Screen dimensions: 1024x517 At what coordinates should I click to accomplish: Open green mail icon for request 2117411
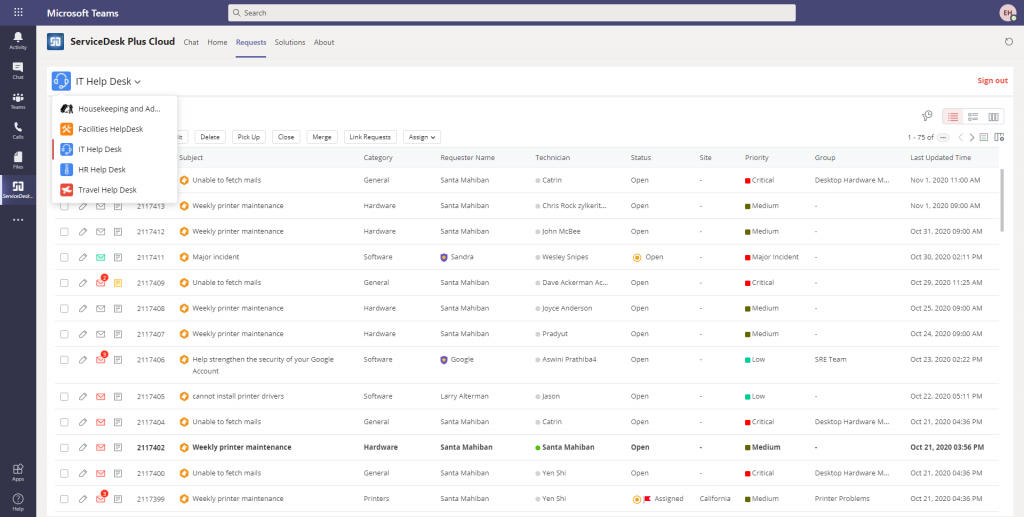pyautogui.click(x=100, y=257)
